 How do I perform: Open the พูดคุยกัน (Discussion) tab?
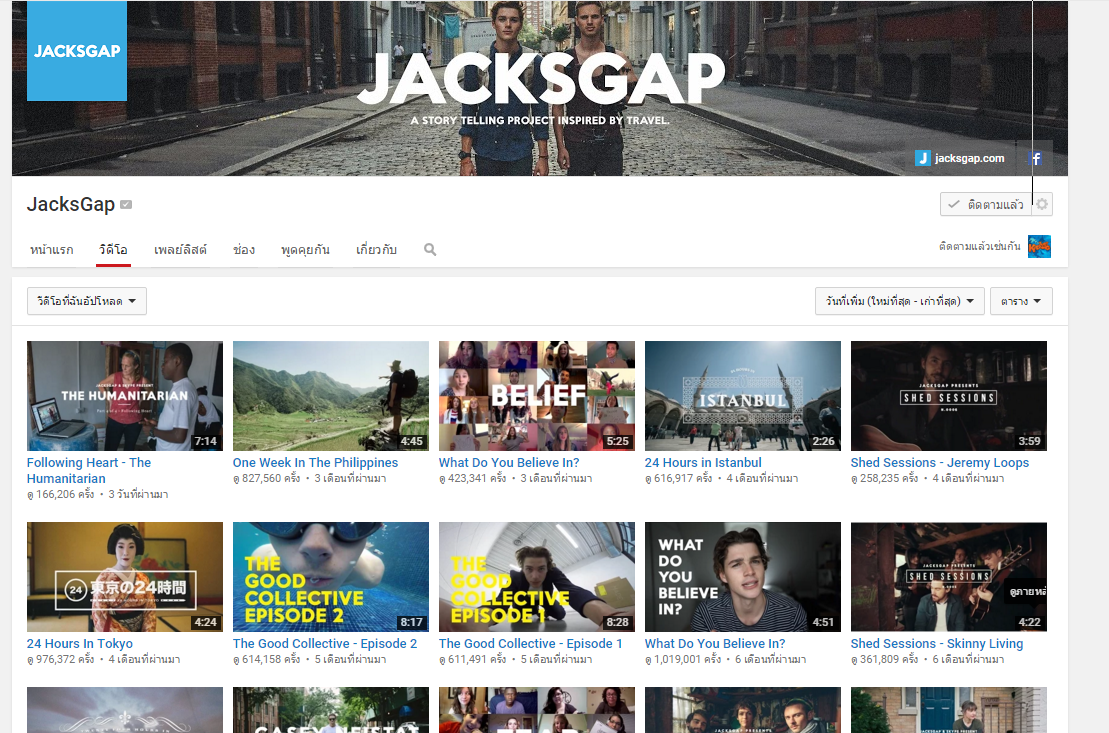[x=306, y=250]
